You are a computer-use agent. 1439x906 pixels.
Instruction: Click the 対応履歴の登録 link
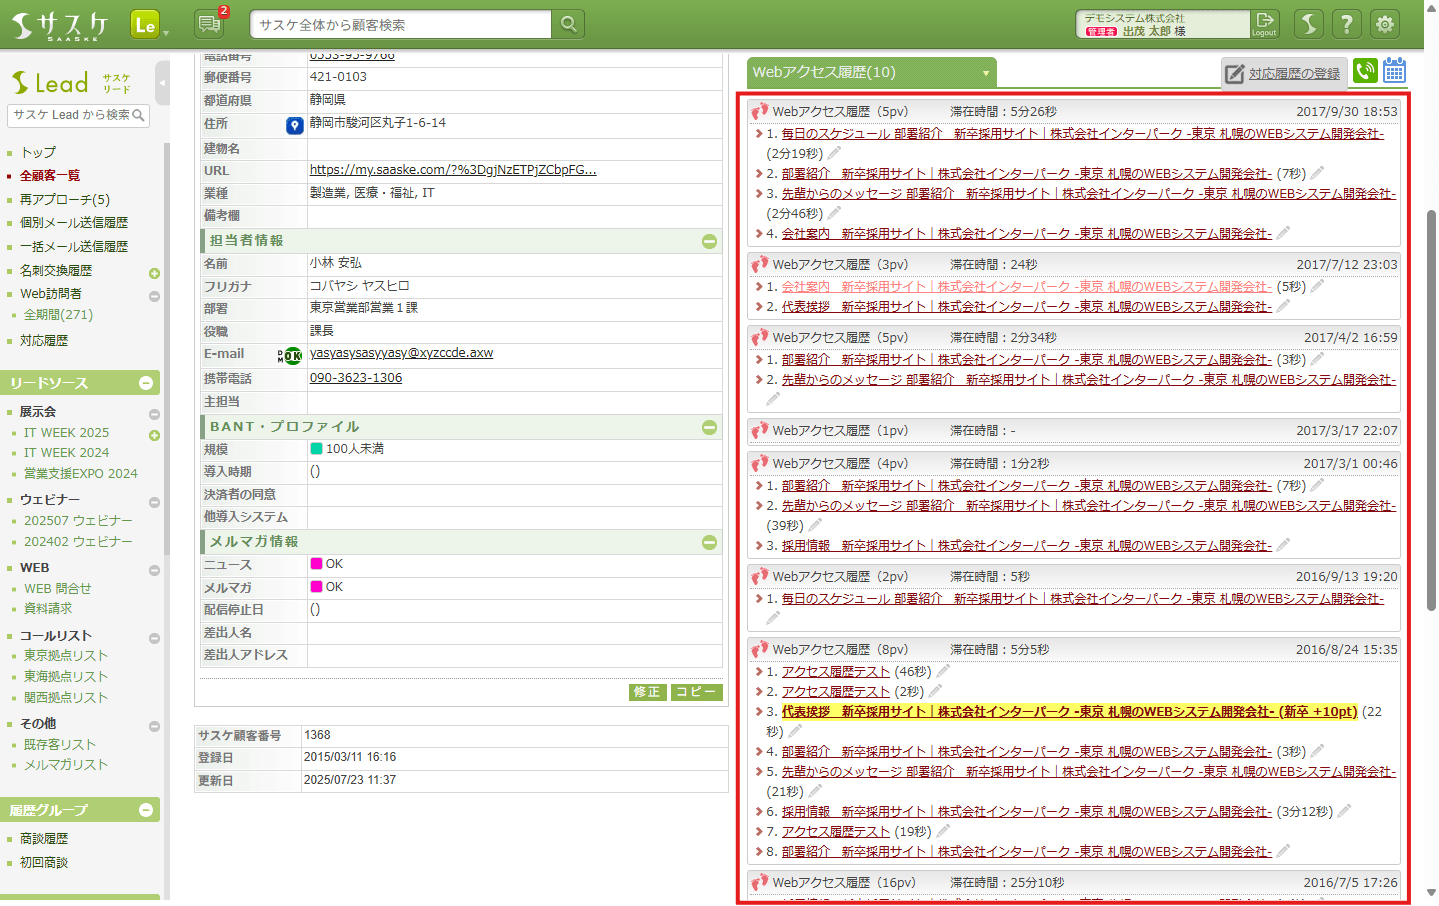coord(1284,73)
